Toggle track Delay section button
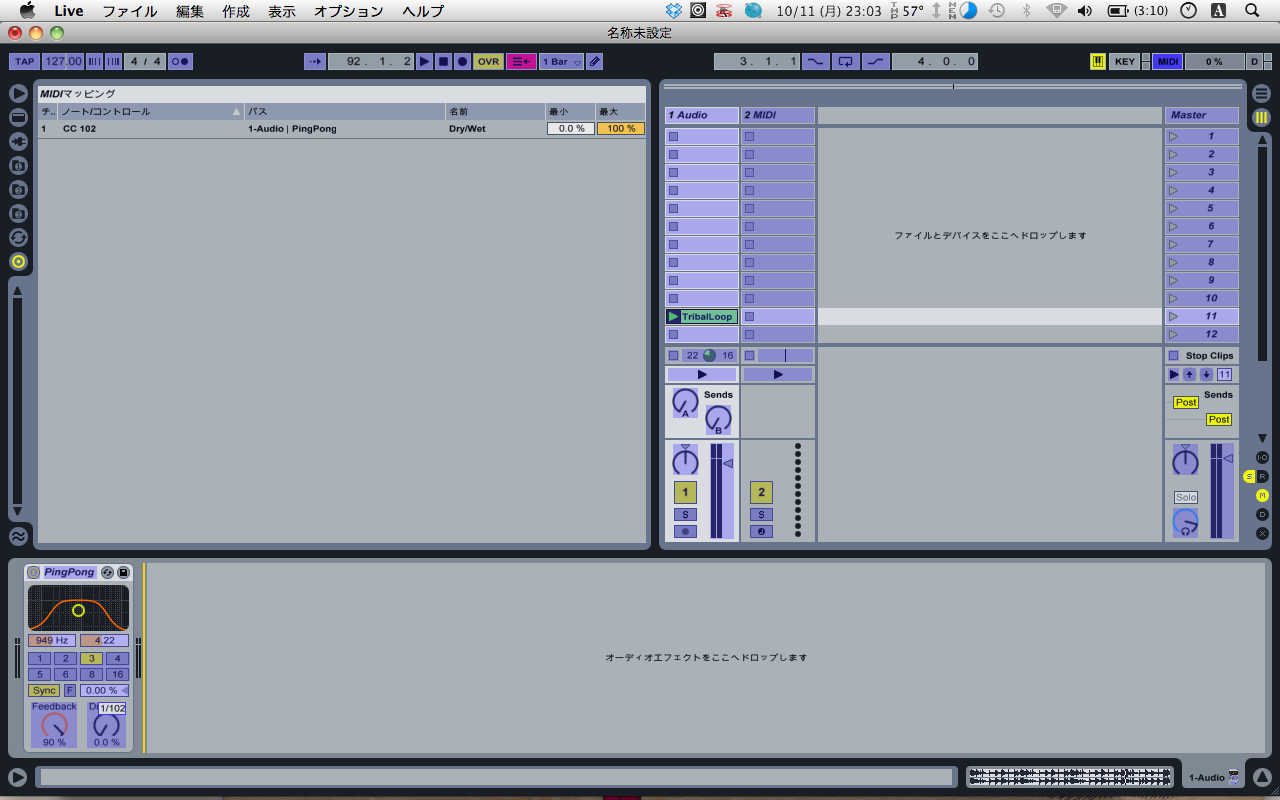Viewport: 1280px width, 800px height. point(1262,514)
